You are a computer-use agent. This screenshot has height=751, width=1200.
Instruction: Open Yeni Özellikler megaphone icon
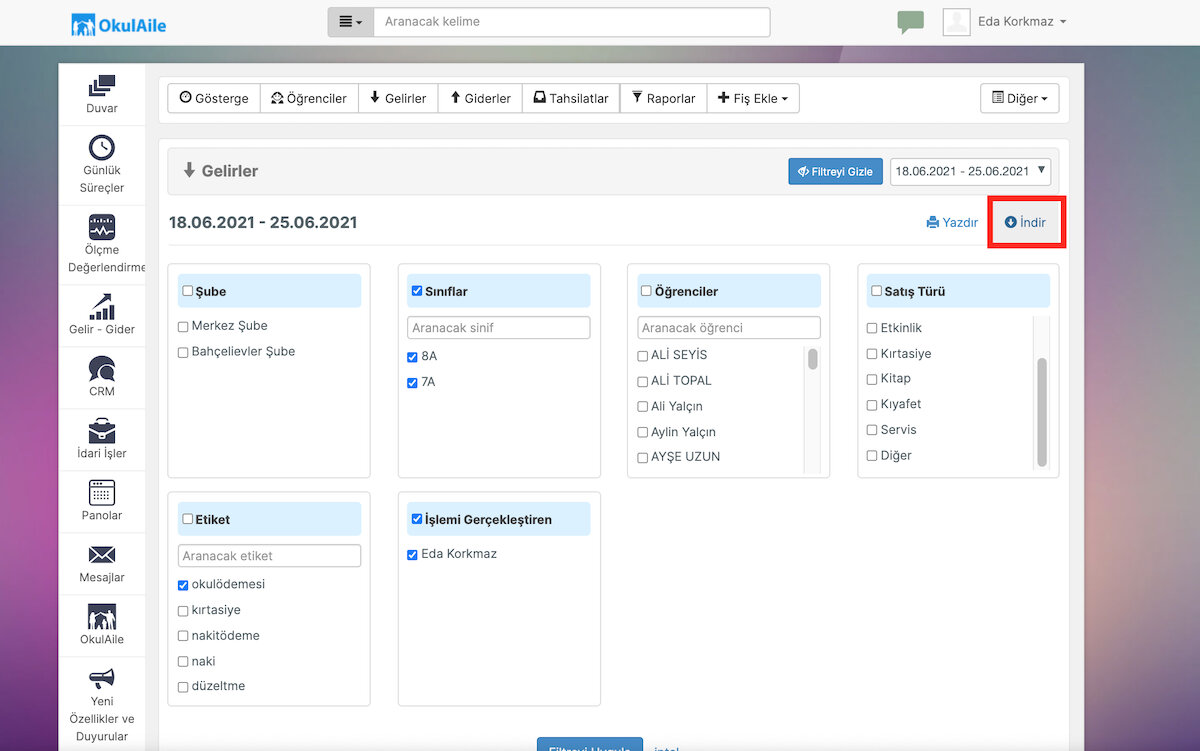102,679
